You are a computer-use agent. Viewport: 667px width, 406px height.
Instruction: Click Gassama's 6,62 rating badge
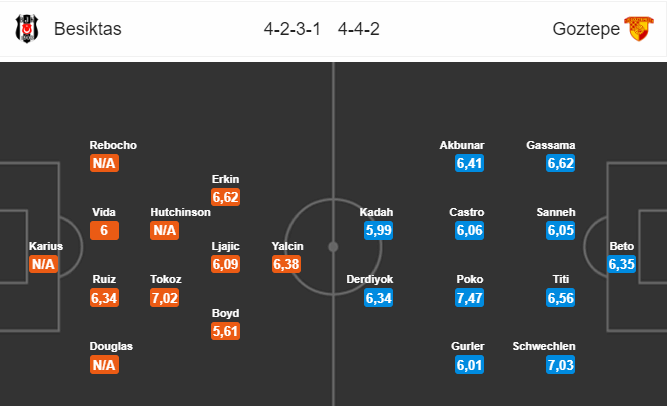[x=561, y=163]
